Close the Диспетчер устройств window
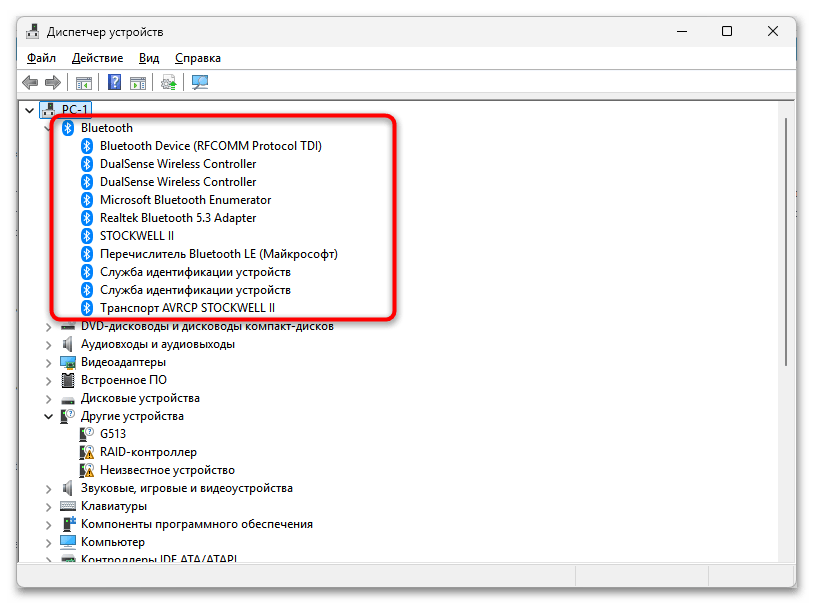 pos(773,32)
